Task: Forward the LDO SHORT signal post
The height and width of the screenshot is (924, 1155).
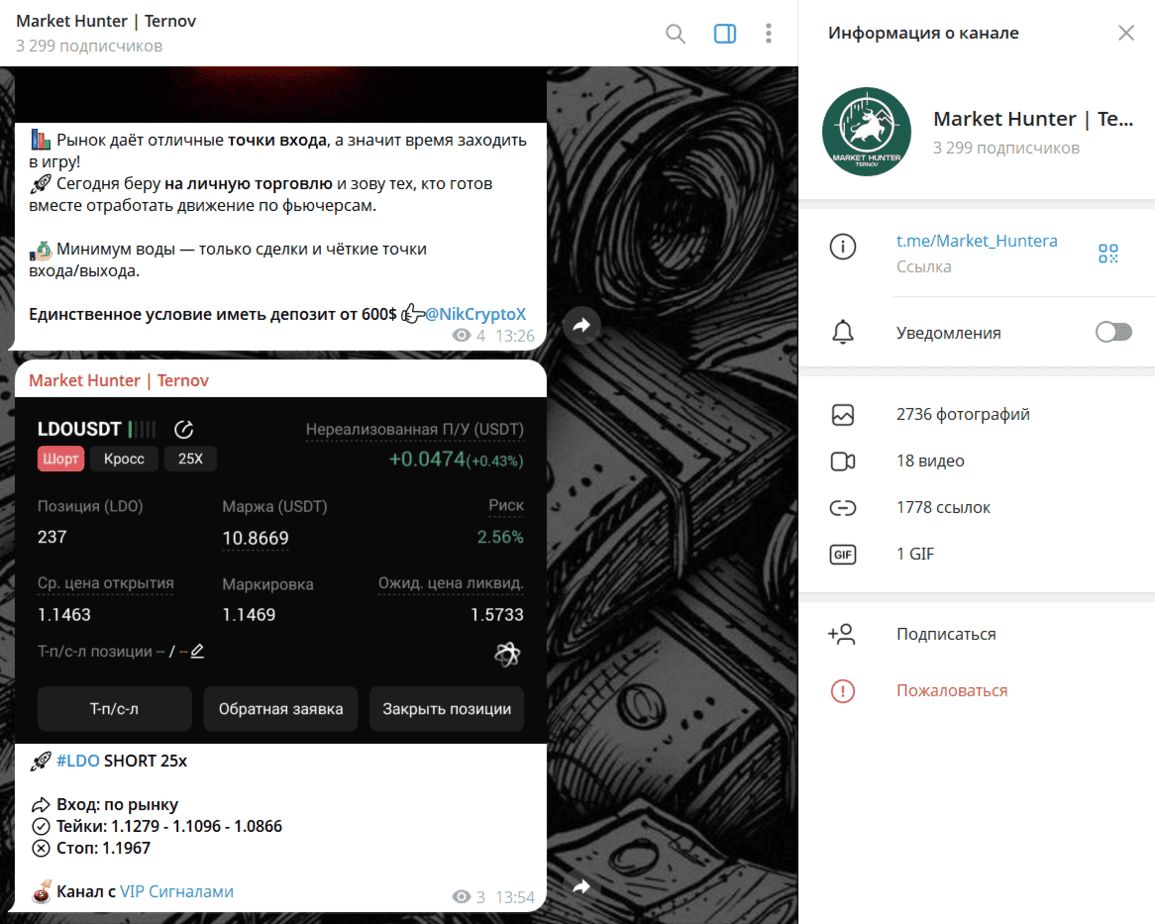Action: (582, 886)
